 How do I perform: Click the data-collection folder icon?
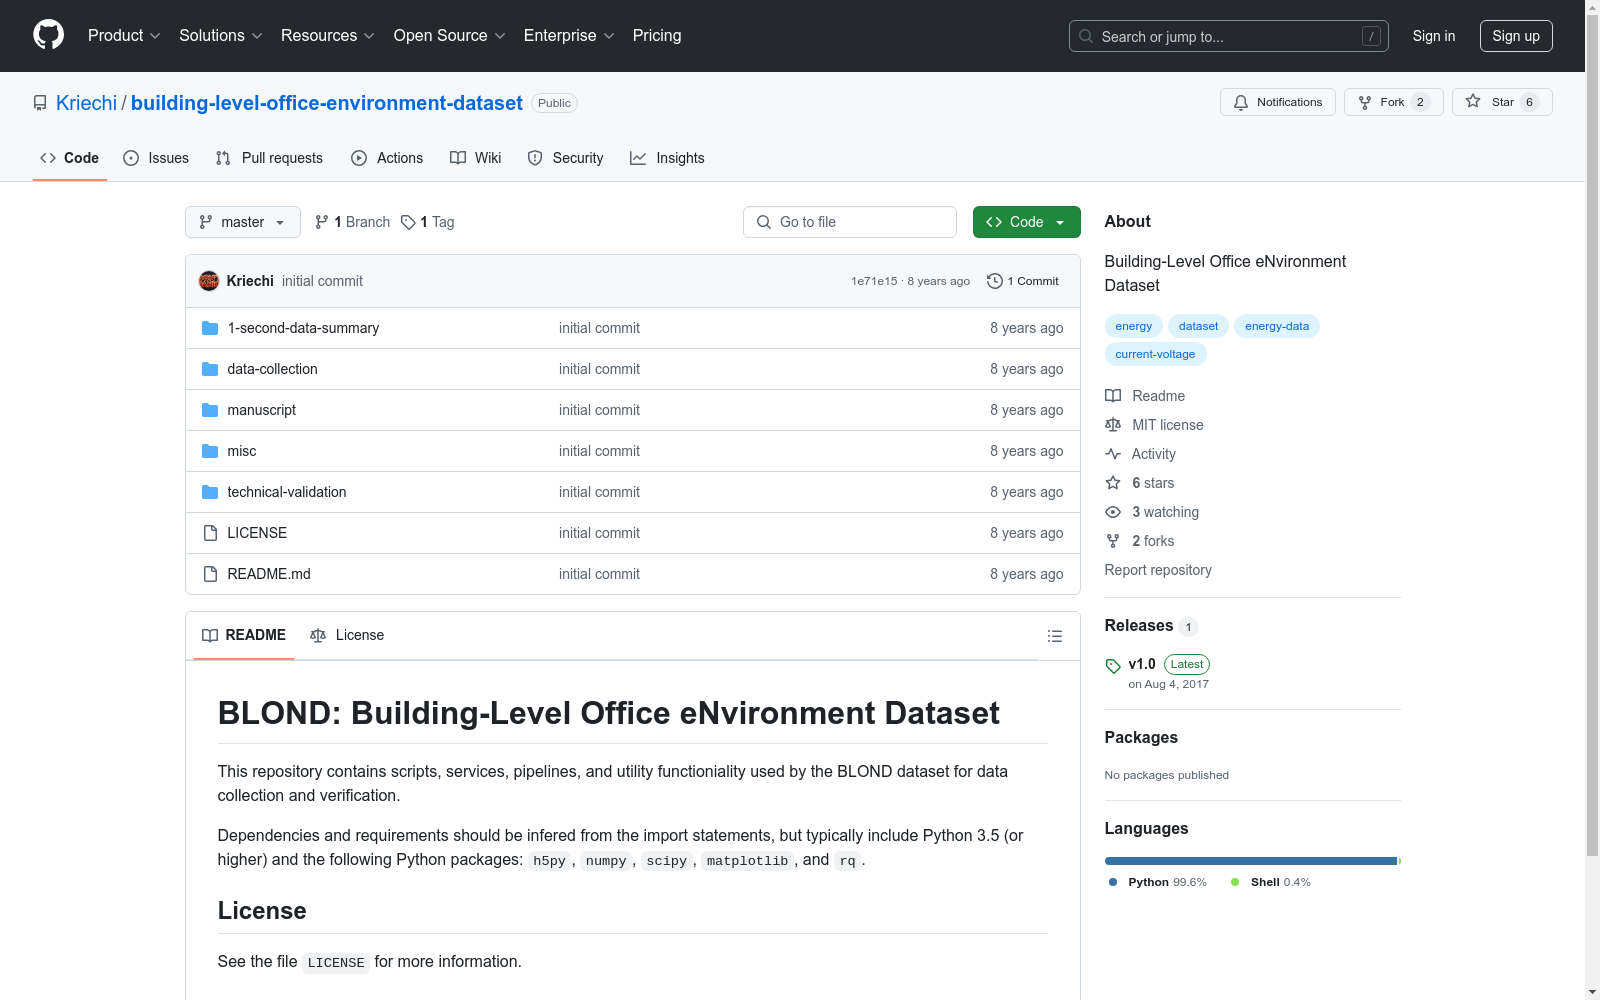tap(210, 369)
